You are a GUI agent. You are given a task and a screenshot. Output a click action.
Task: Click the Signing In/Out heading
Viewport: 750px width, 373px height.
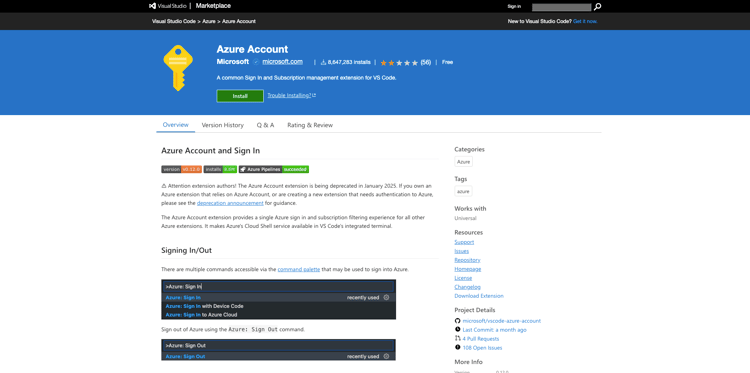click(187, 251)
